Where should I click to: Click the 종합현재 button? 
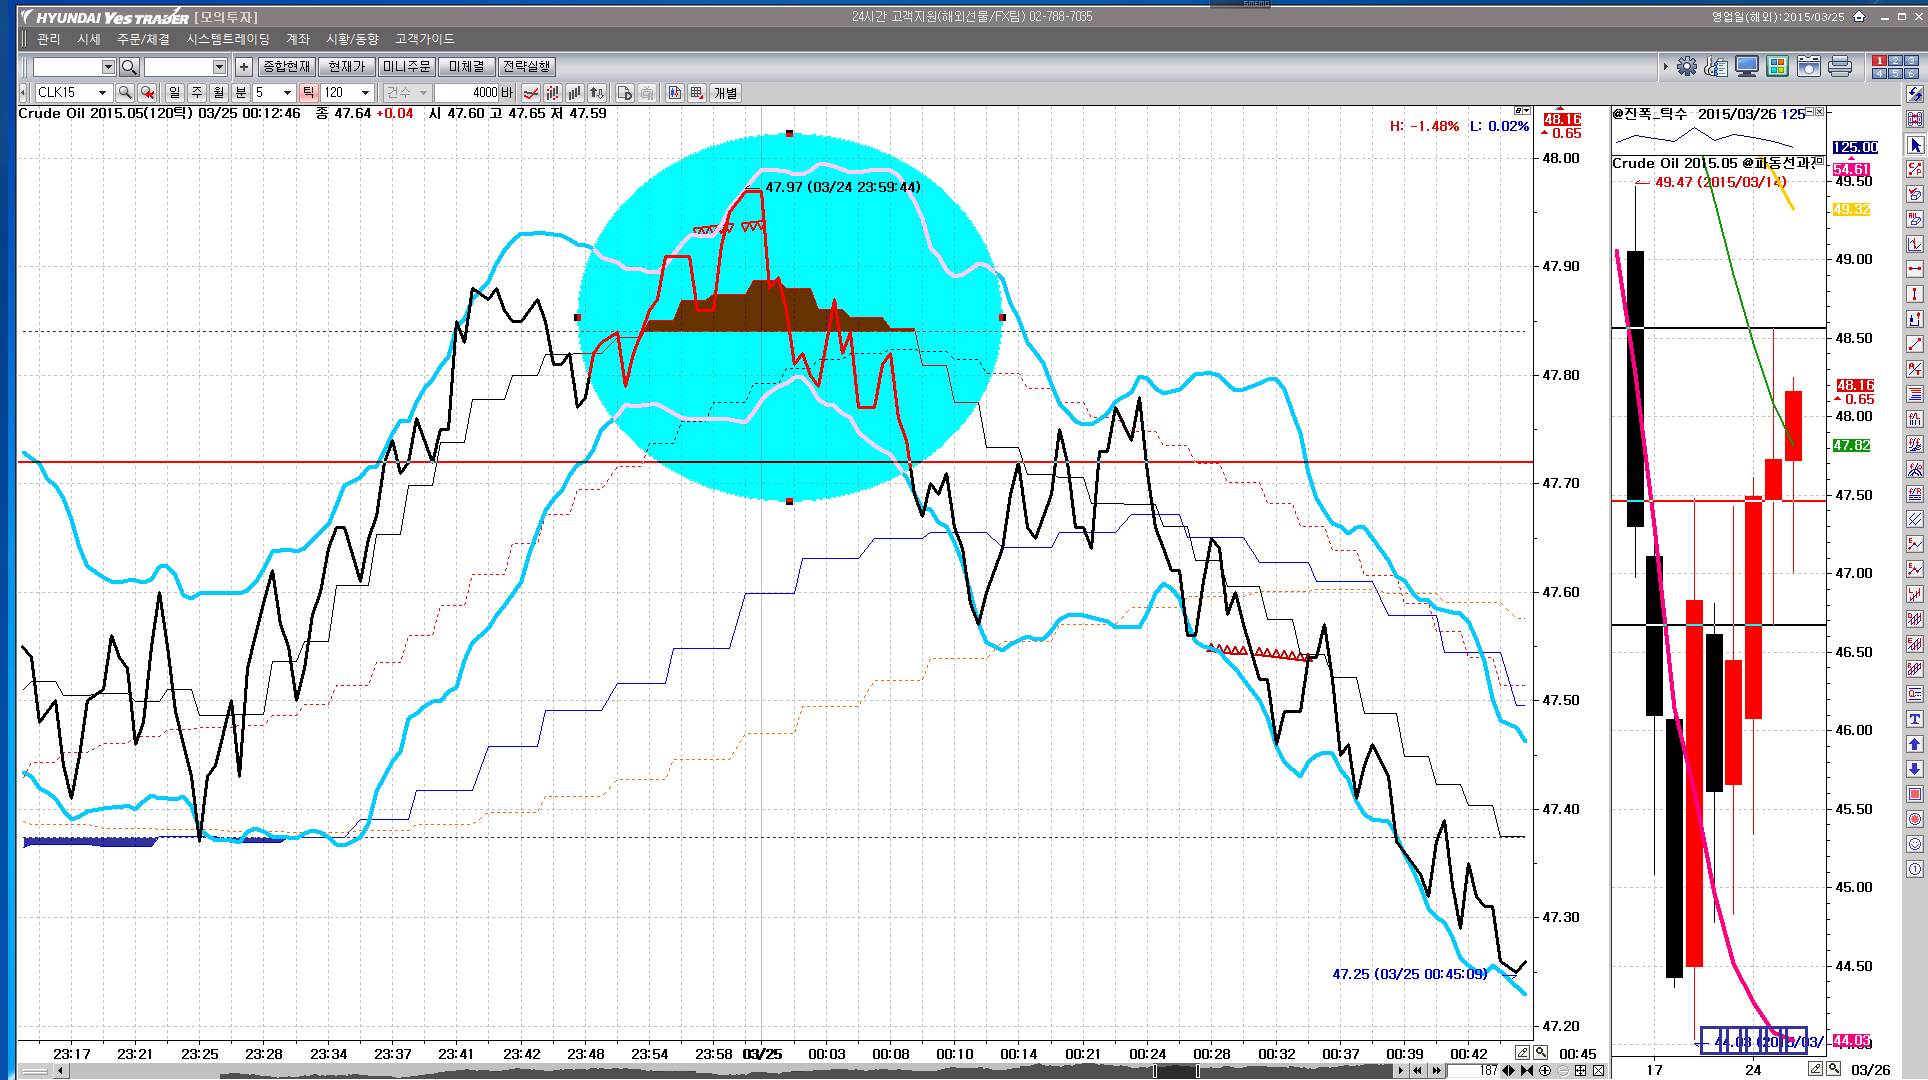[286, 67]
